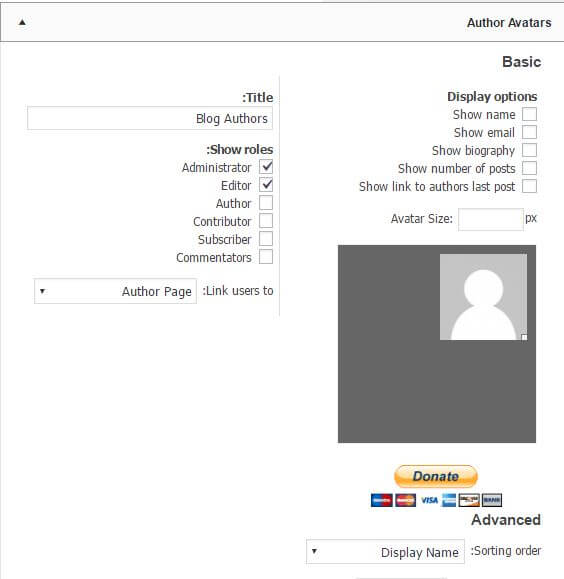Click the Discover card icon
Viewport: 564px width, 579px height.
(x=469, y=500)
